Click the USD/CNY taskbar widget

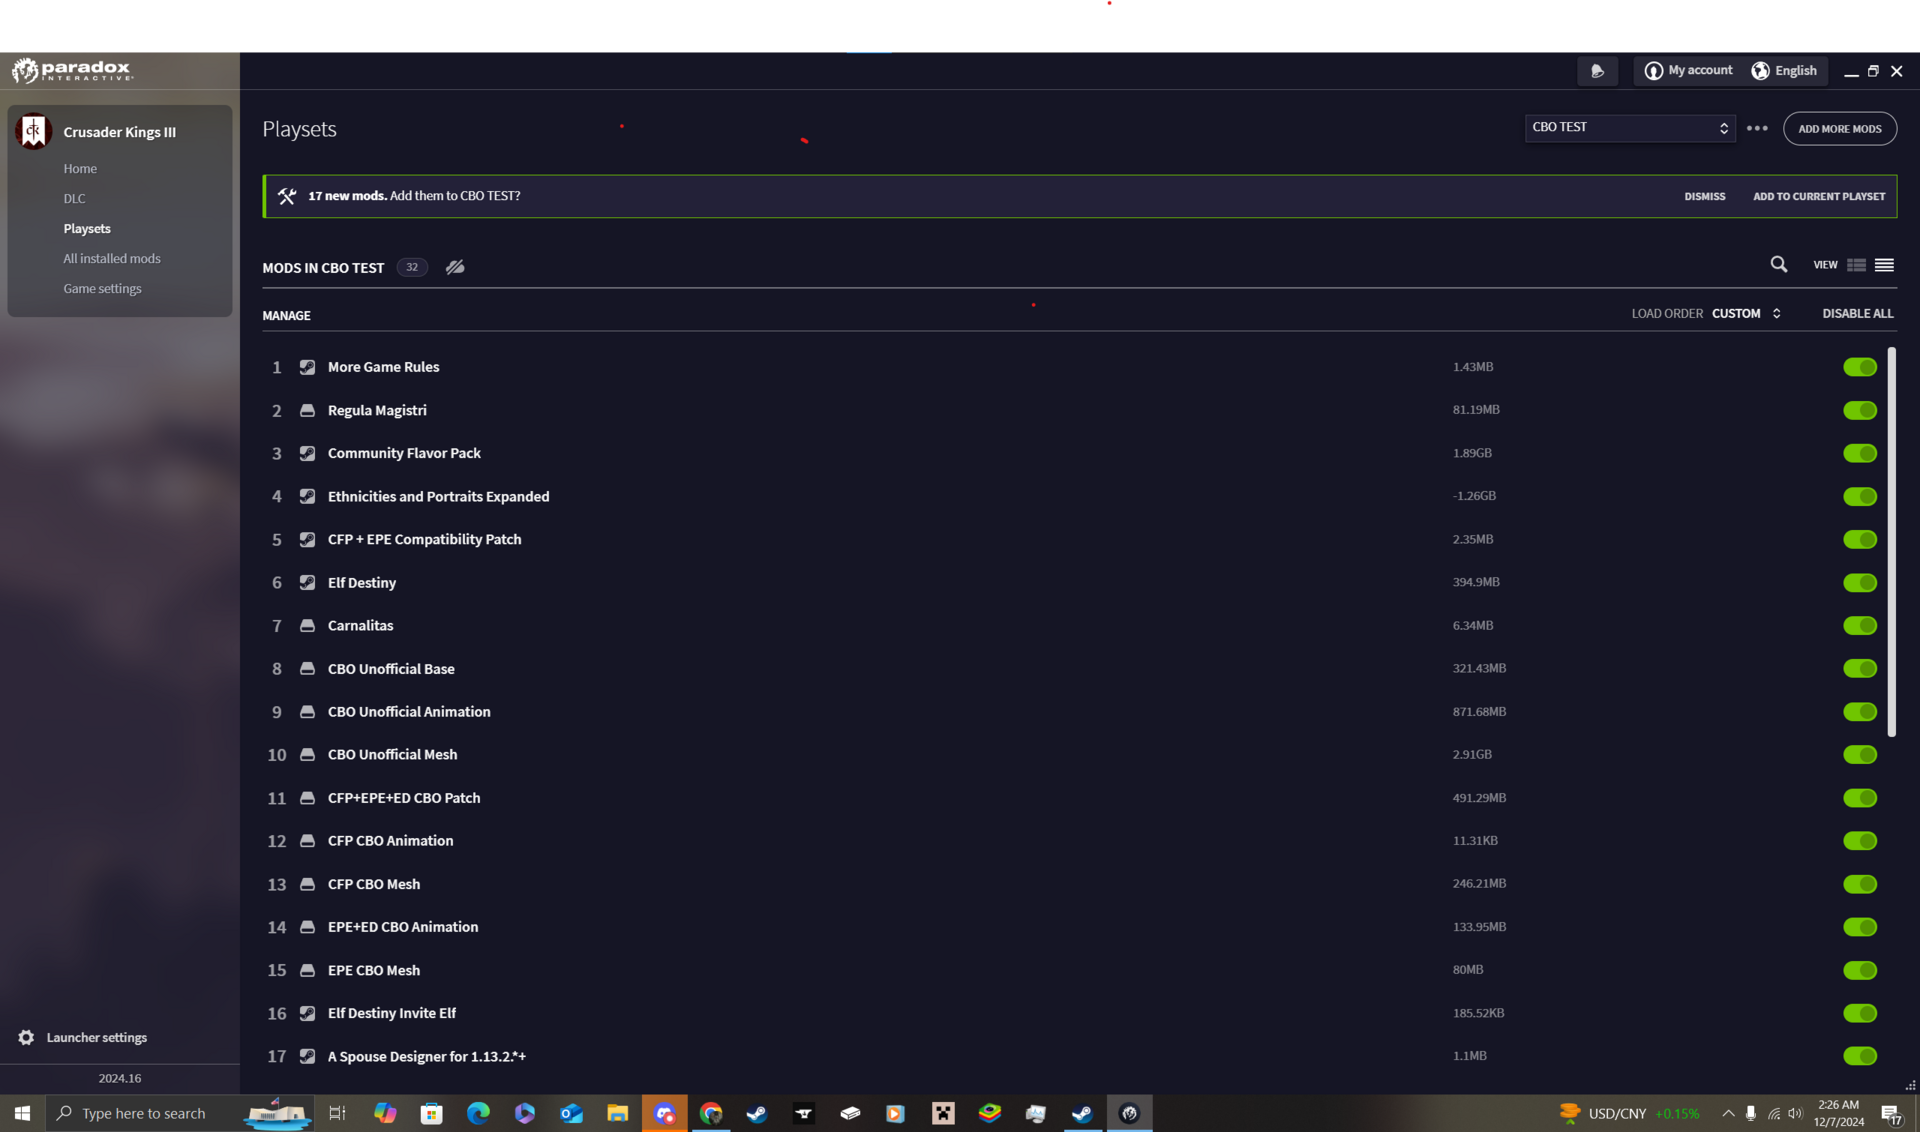pyautogui.click(x=1629, y=1113)
